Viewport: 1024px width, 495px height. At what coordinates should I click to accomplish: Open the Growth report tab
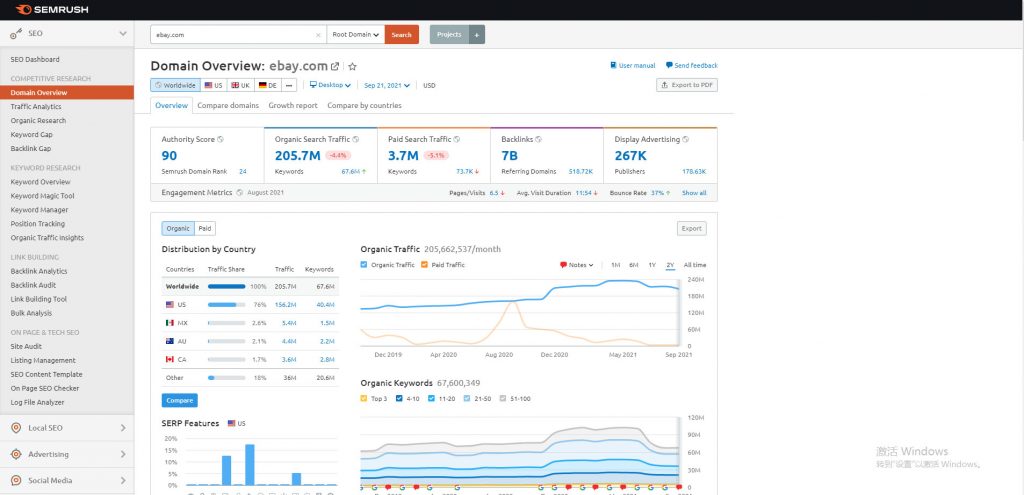coord(293,105)
